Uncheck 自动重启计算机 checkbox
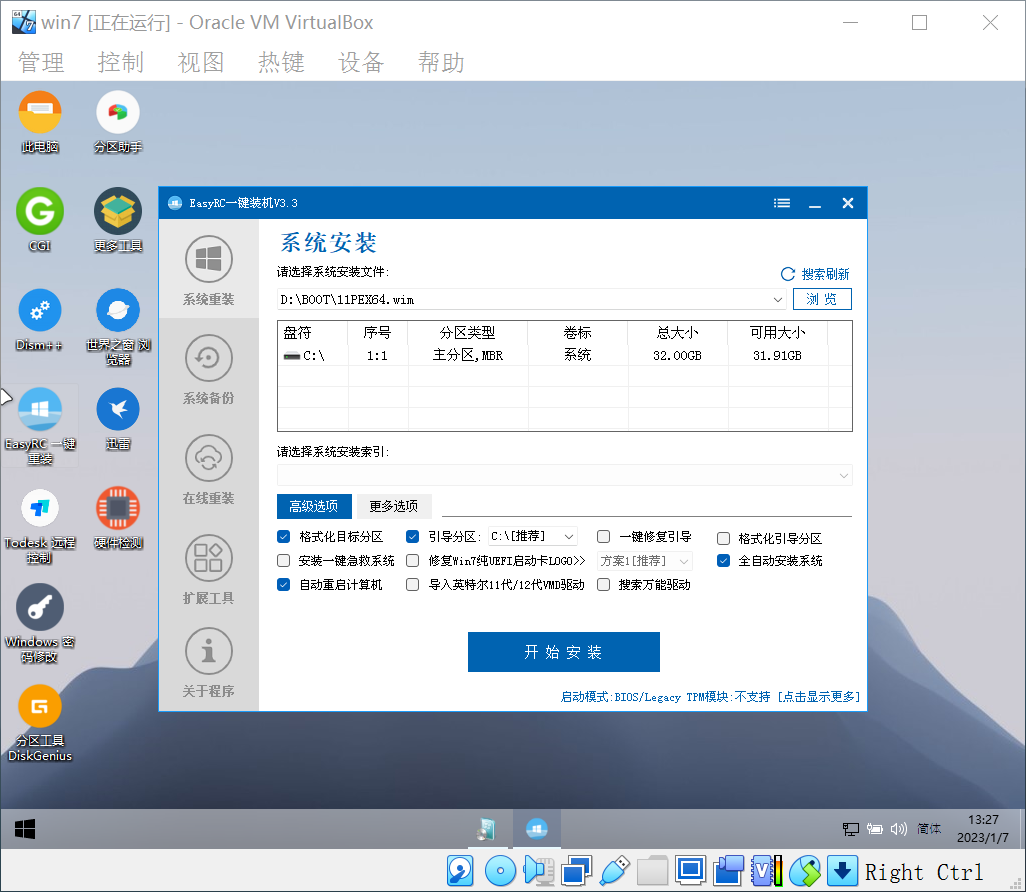Screen dimensions: 1026x892 click(283, 584)
